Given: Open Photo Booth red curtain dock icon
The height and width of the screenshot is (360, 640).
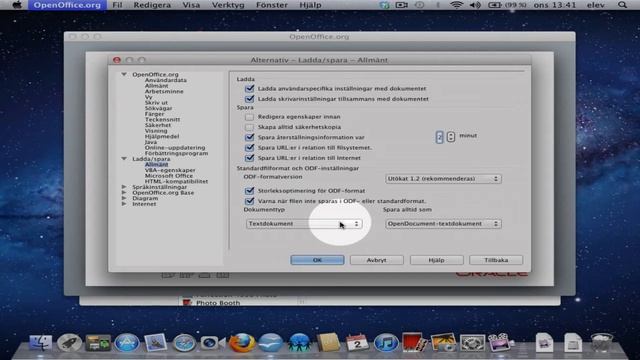Looking at the screenshot, I should tap(414, 342).
